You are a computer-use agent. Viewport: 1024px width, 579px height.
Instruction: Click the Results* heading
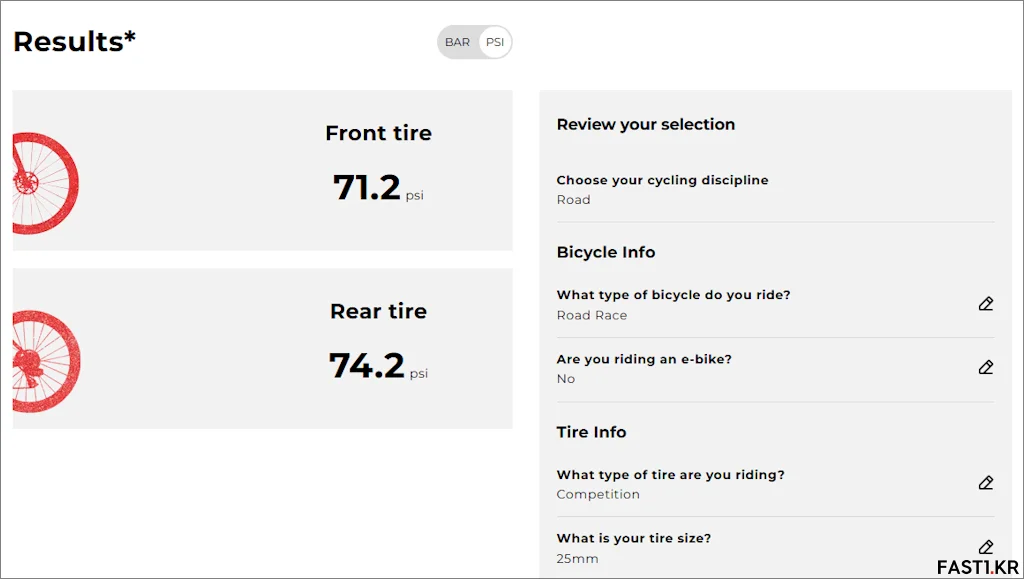coord(74,42)
